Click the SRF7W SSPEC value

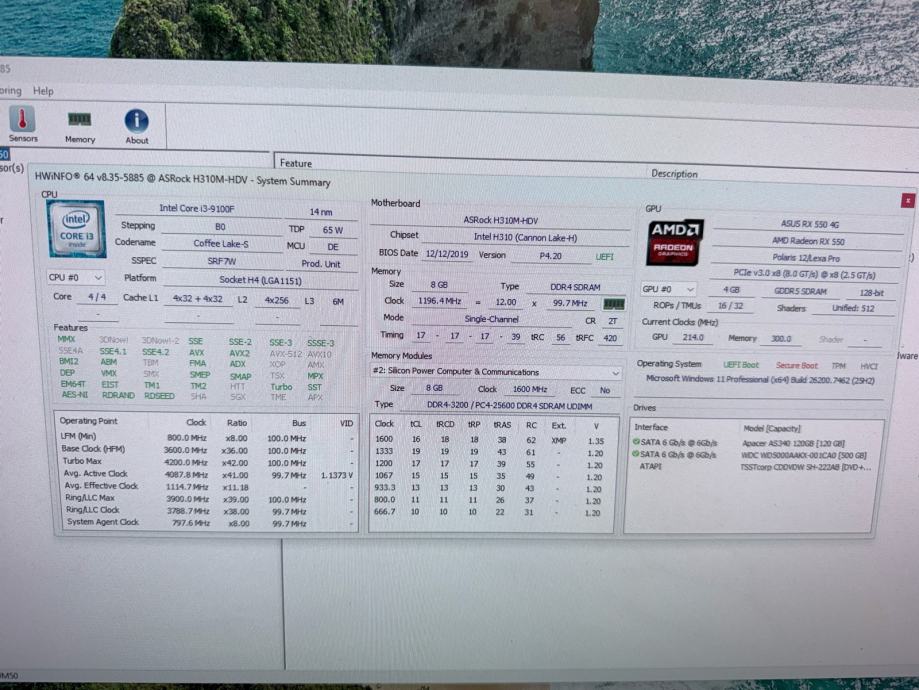click(221, 261)
